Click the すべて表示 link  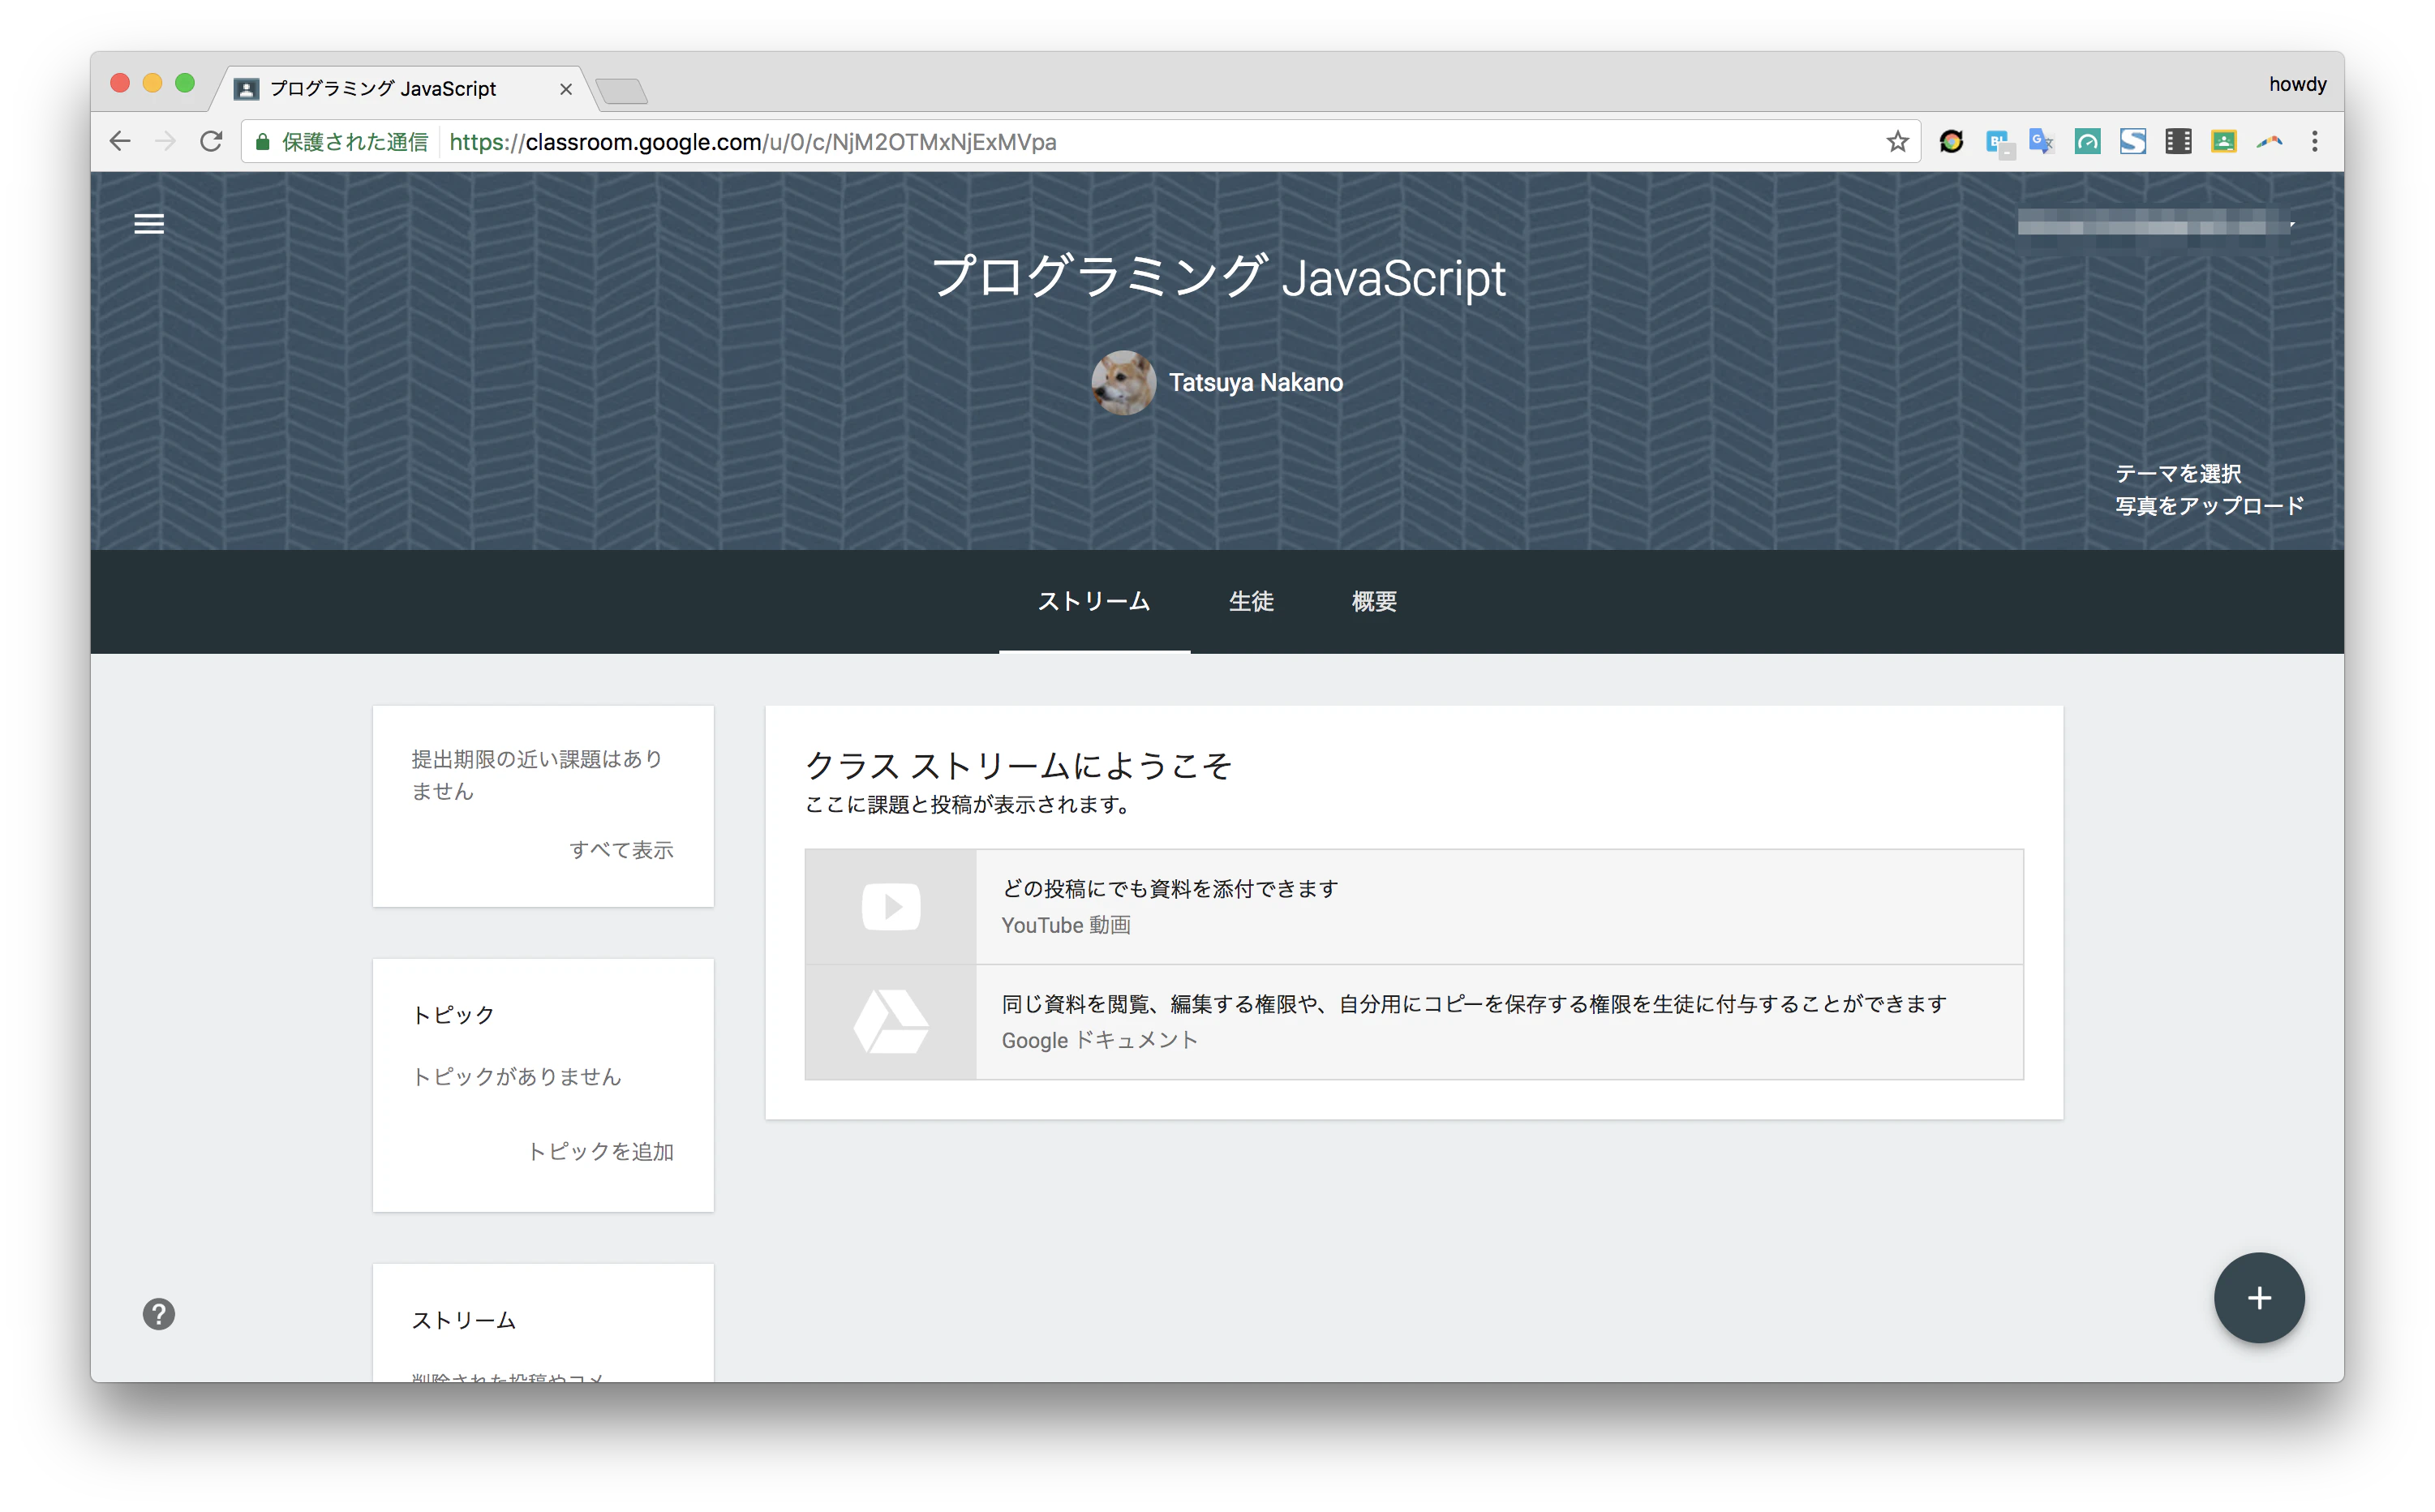point(621,849)
